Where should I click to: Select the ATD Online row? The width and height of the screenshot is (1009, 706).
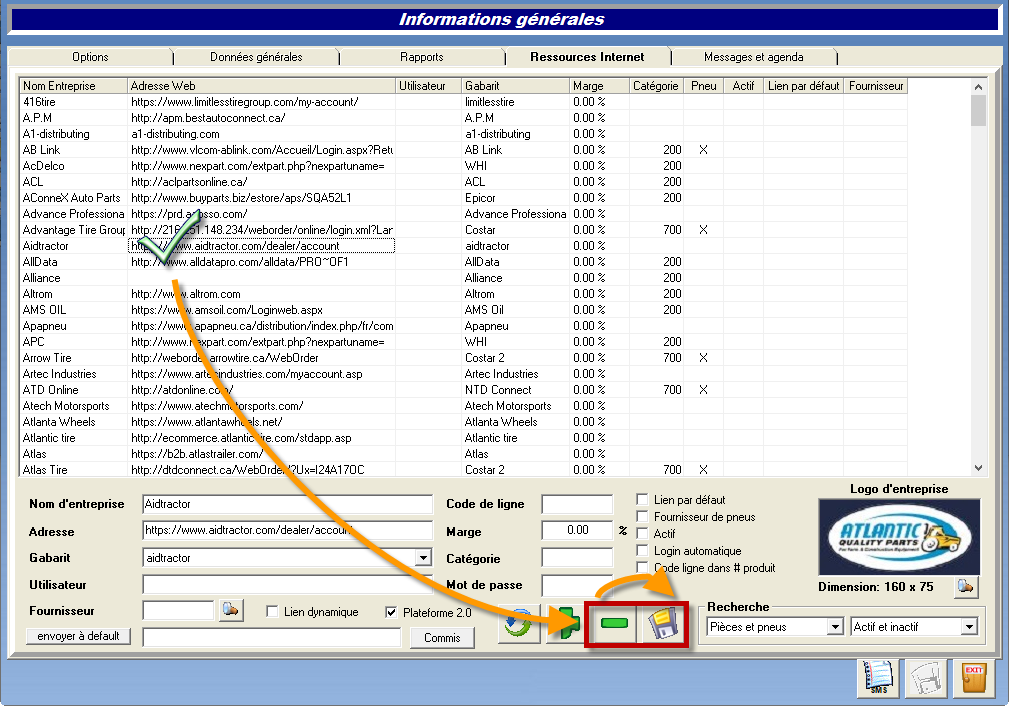pos(463,390)
